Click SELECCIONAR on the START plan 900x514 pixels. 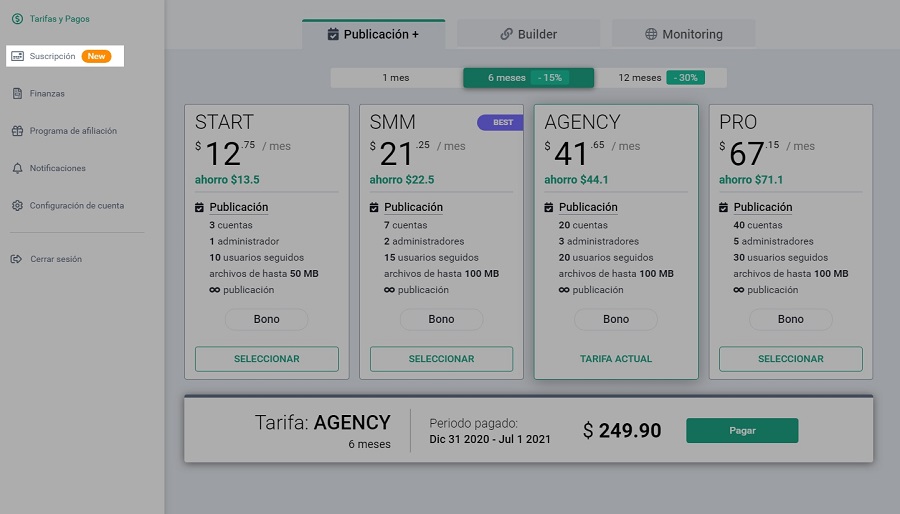click(x=267, y=359)
